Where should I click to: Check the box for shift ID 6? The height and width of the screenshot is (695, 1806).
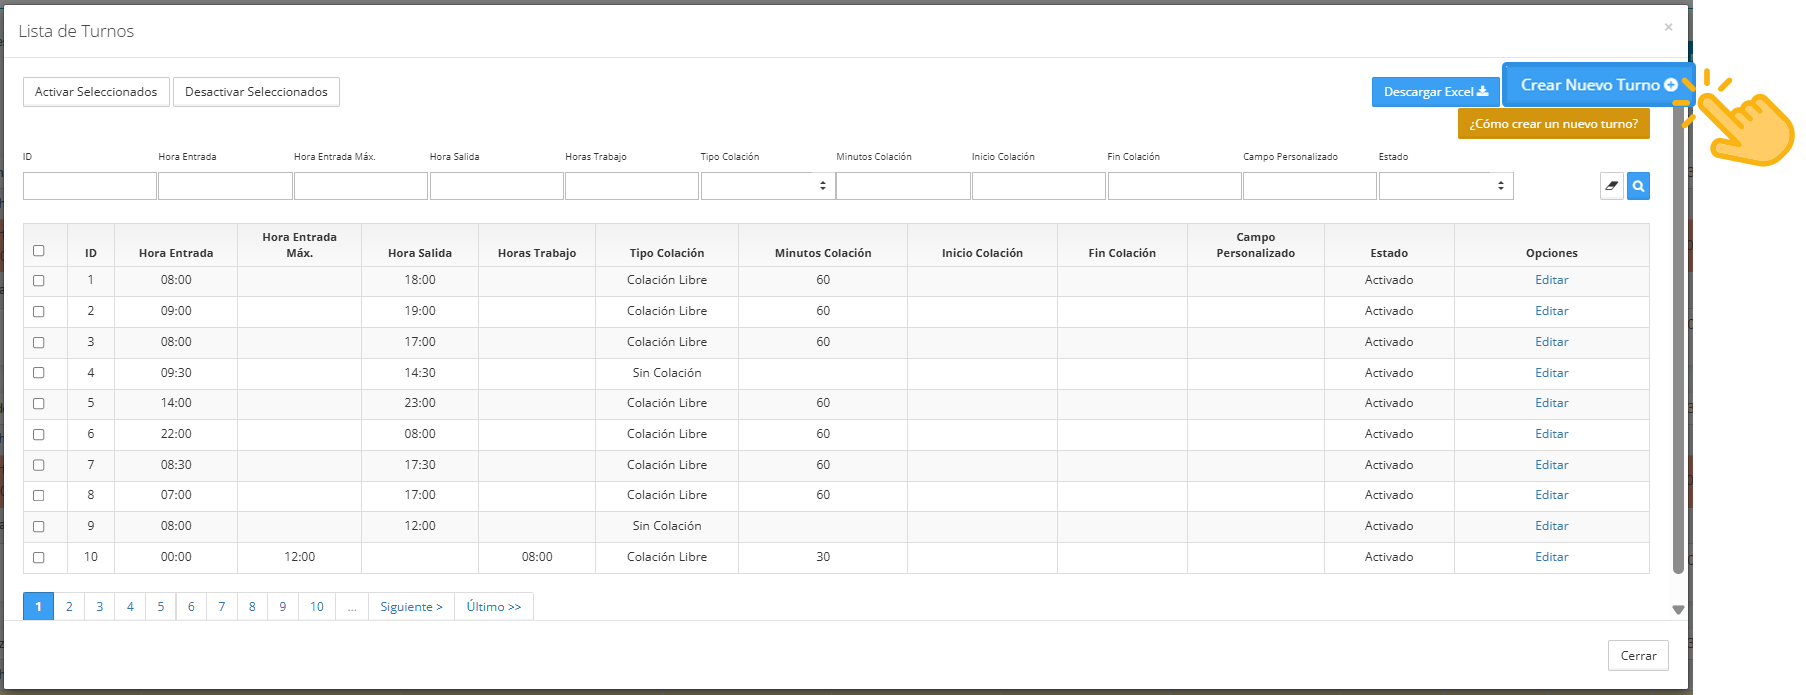pyautogui.click(x=39, y=435)
